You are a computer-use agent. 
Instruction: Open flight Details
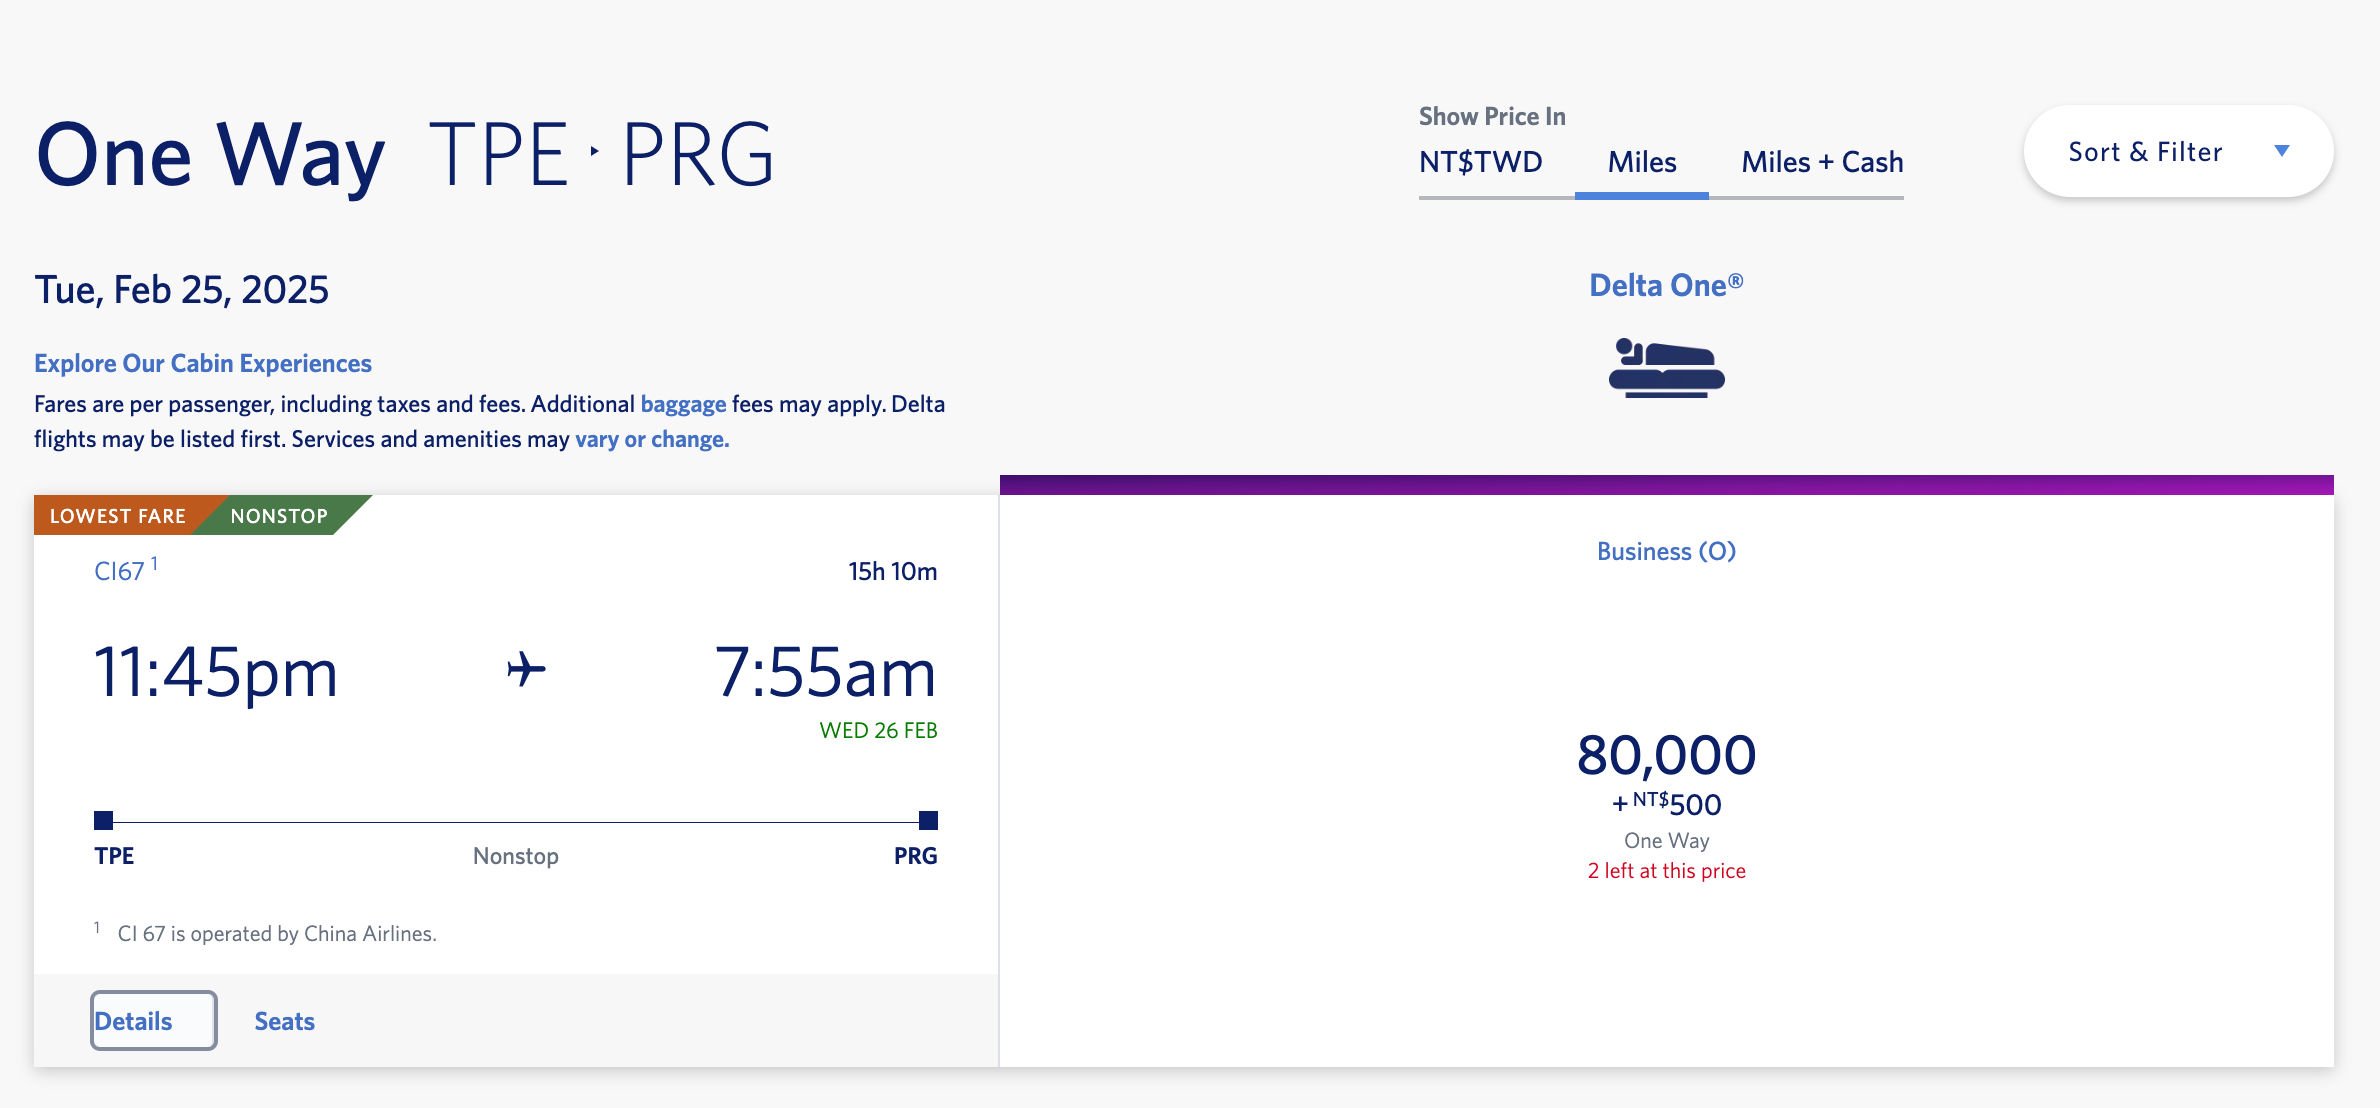click(x=154, y=1020)
